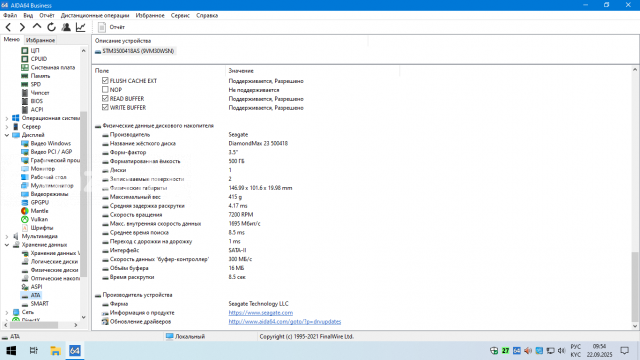Select GPGPU tree item
The width and height of the screenshot is (640, 360).
point(40,202)
